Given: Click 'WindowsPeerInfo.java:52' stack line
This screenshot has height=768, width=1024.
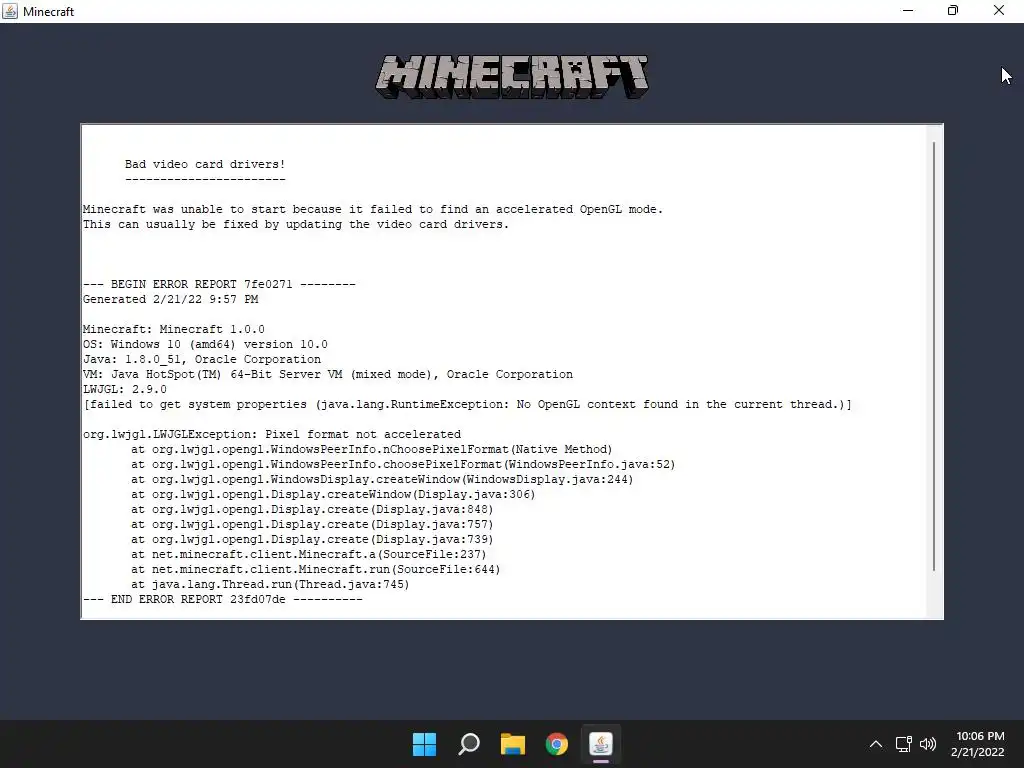Looking at the screenshot, I should click(403, 464).
